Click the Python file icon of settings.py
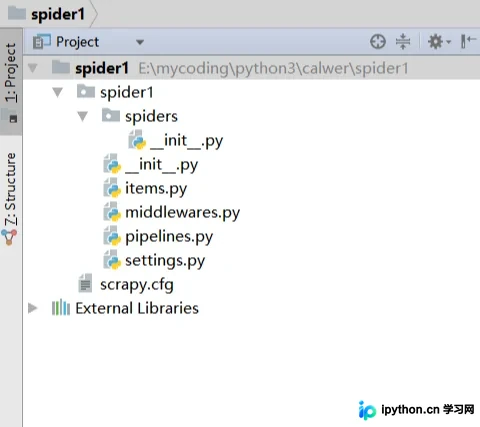The image size is (480, 427). (112, 261)
